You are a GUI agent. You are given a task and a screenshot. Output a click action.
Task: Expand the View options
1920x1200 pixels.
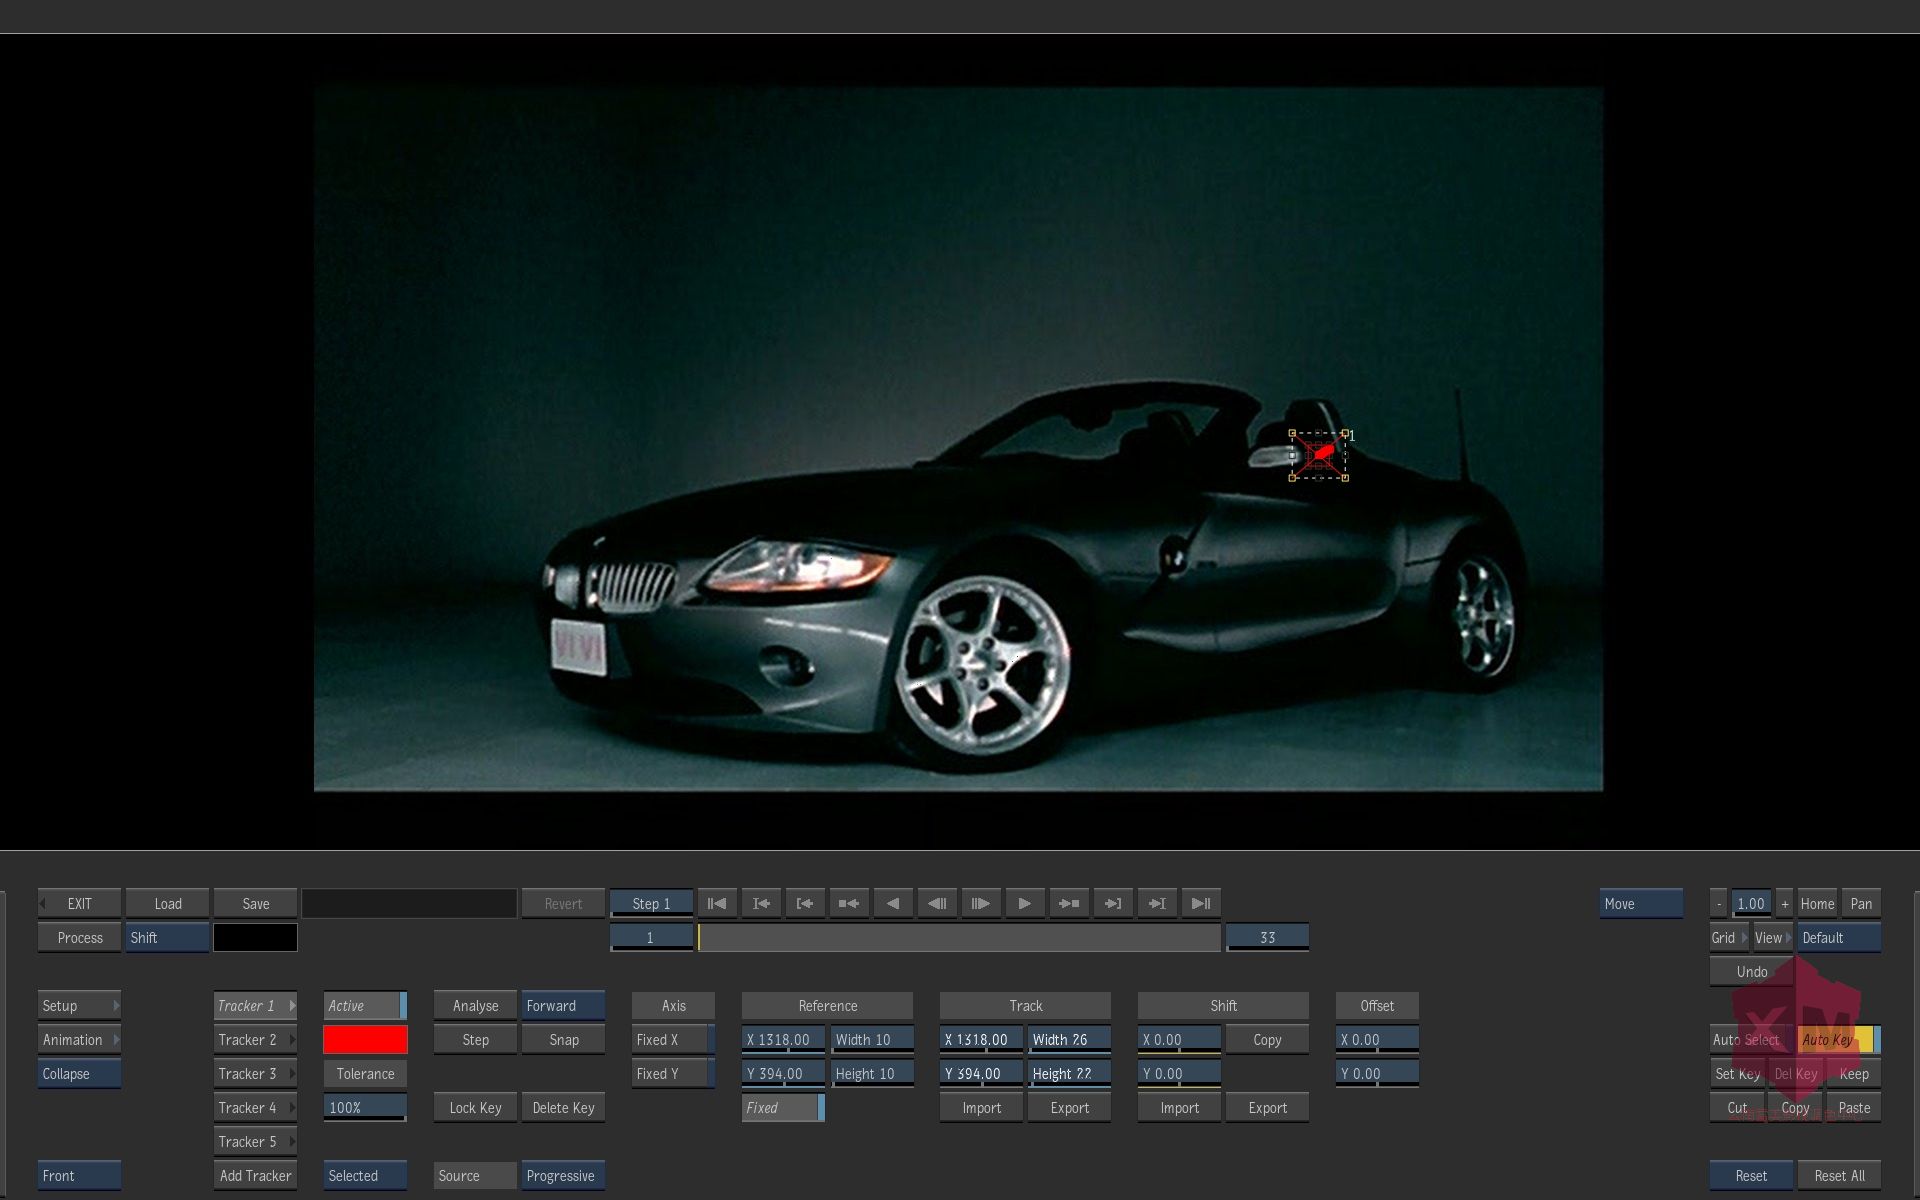tap(1773, 937)
